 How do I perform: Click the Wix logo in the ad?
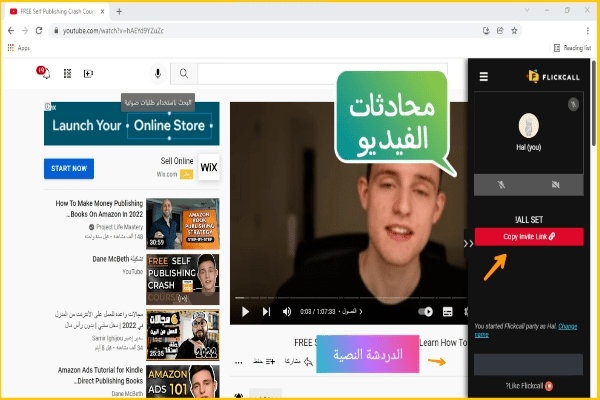209,167
